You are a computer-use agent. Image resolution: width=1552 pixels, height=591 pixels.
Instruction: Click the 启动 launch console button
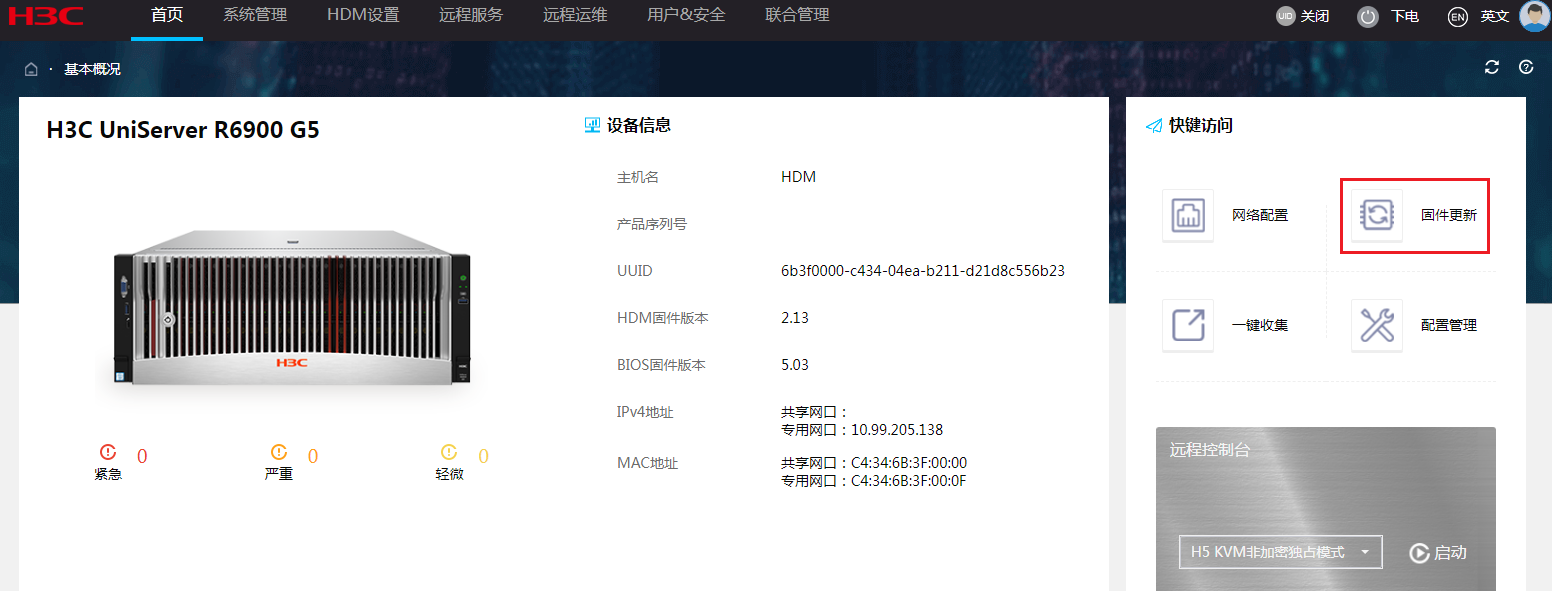[x=1438, y=553]
